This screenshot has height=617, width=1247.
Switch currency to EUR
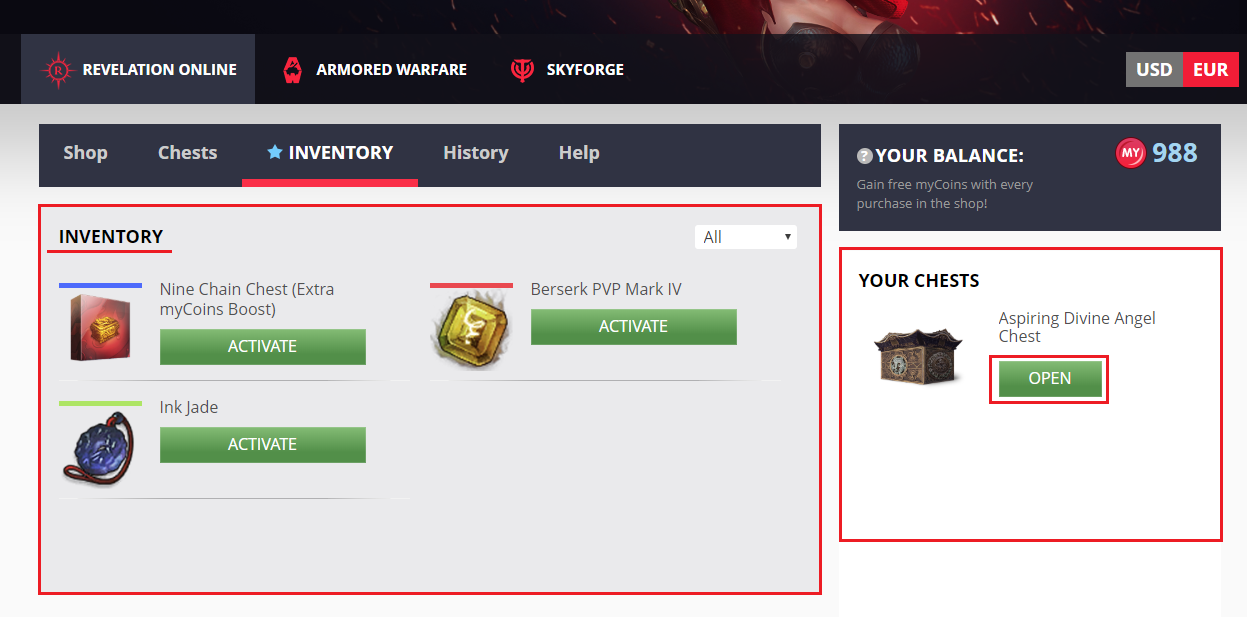click(1211, 70)
